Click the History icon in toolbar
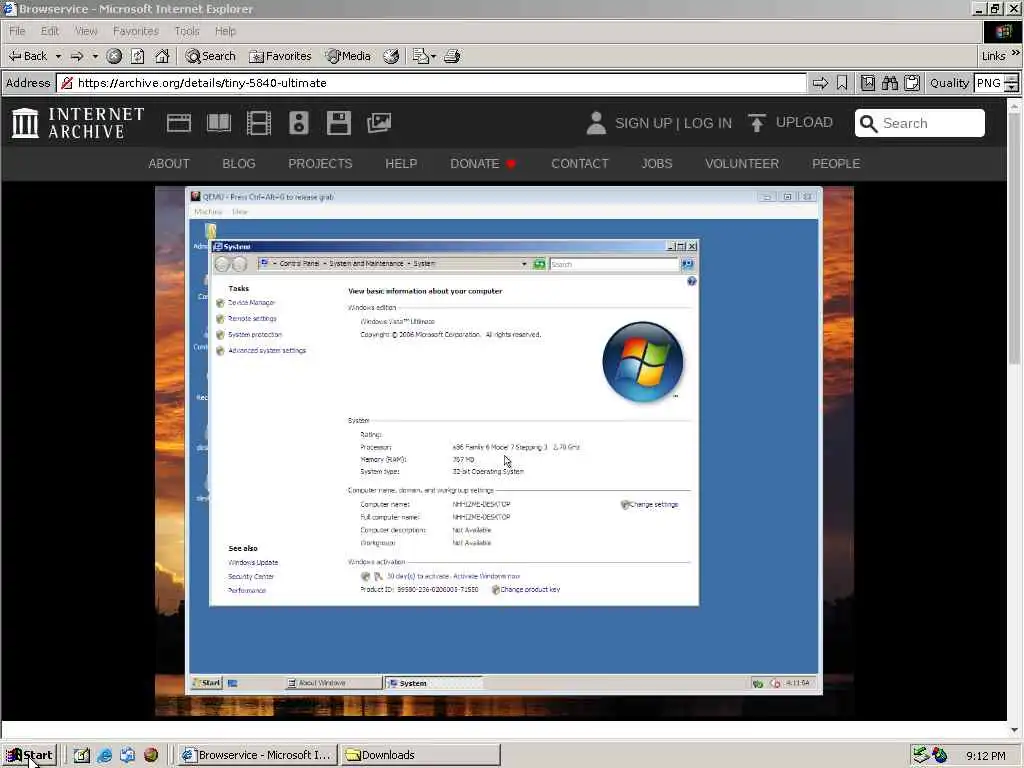This screenshot has height=768, width=1024. (391, 56)
